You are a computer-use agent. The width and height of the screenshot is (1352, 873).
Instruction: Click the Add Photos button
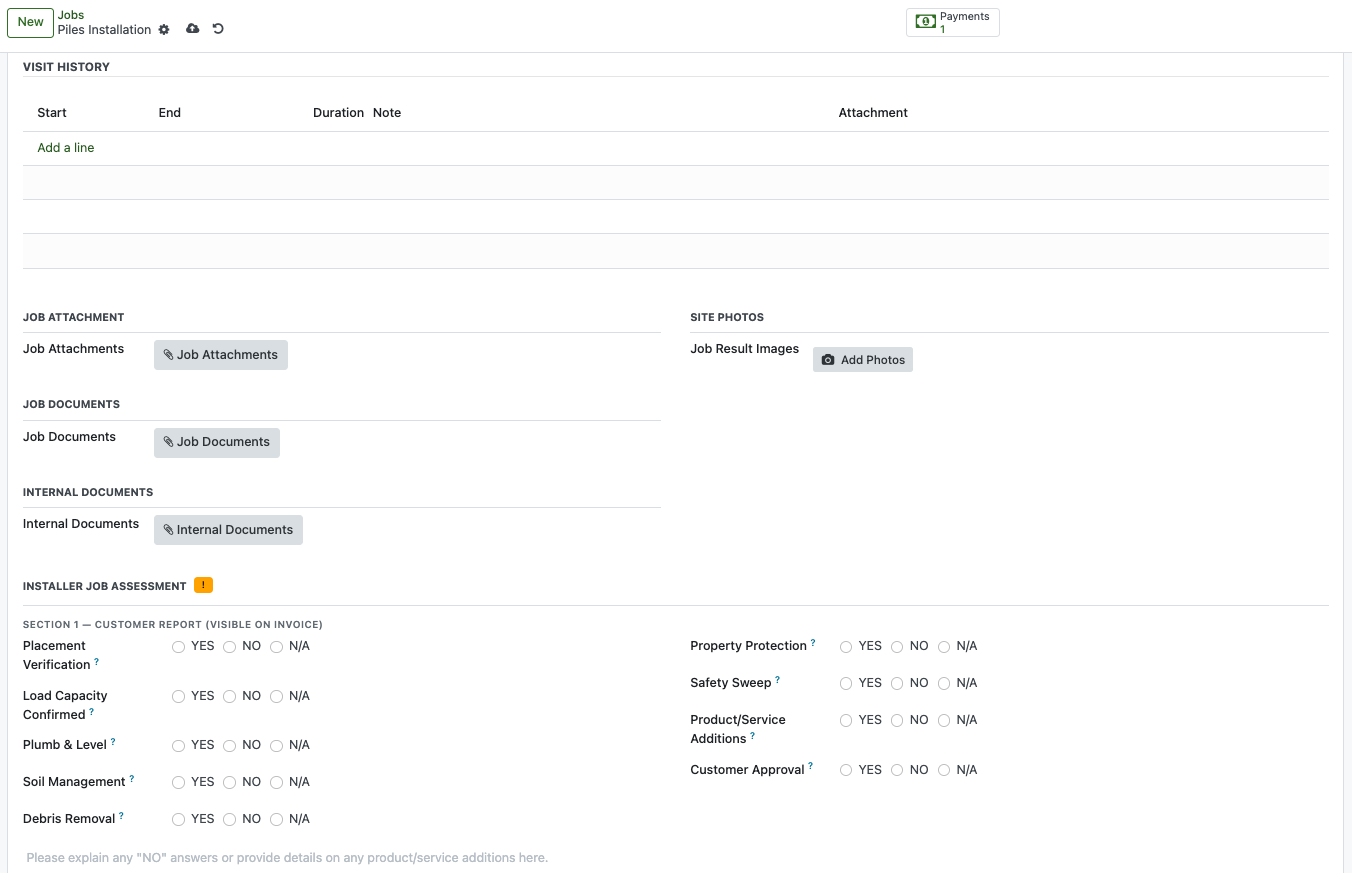click(x=863, y=360)
